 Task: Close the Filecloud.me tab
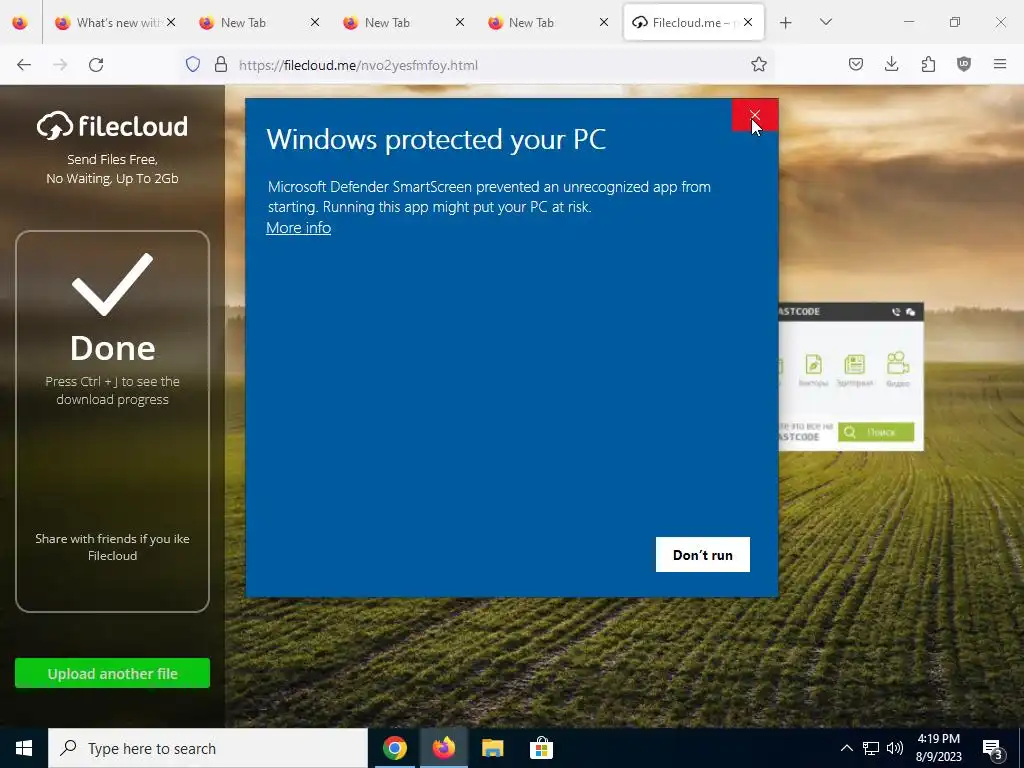pos(748,22)
